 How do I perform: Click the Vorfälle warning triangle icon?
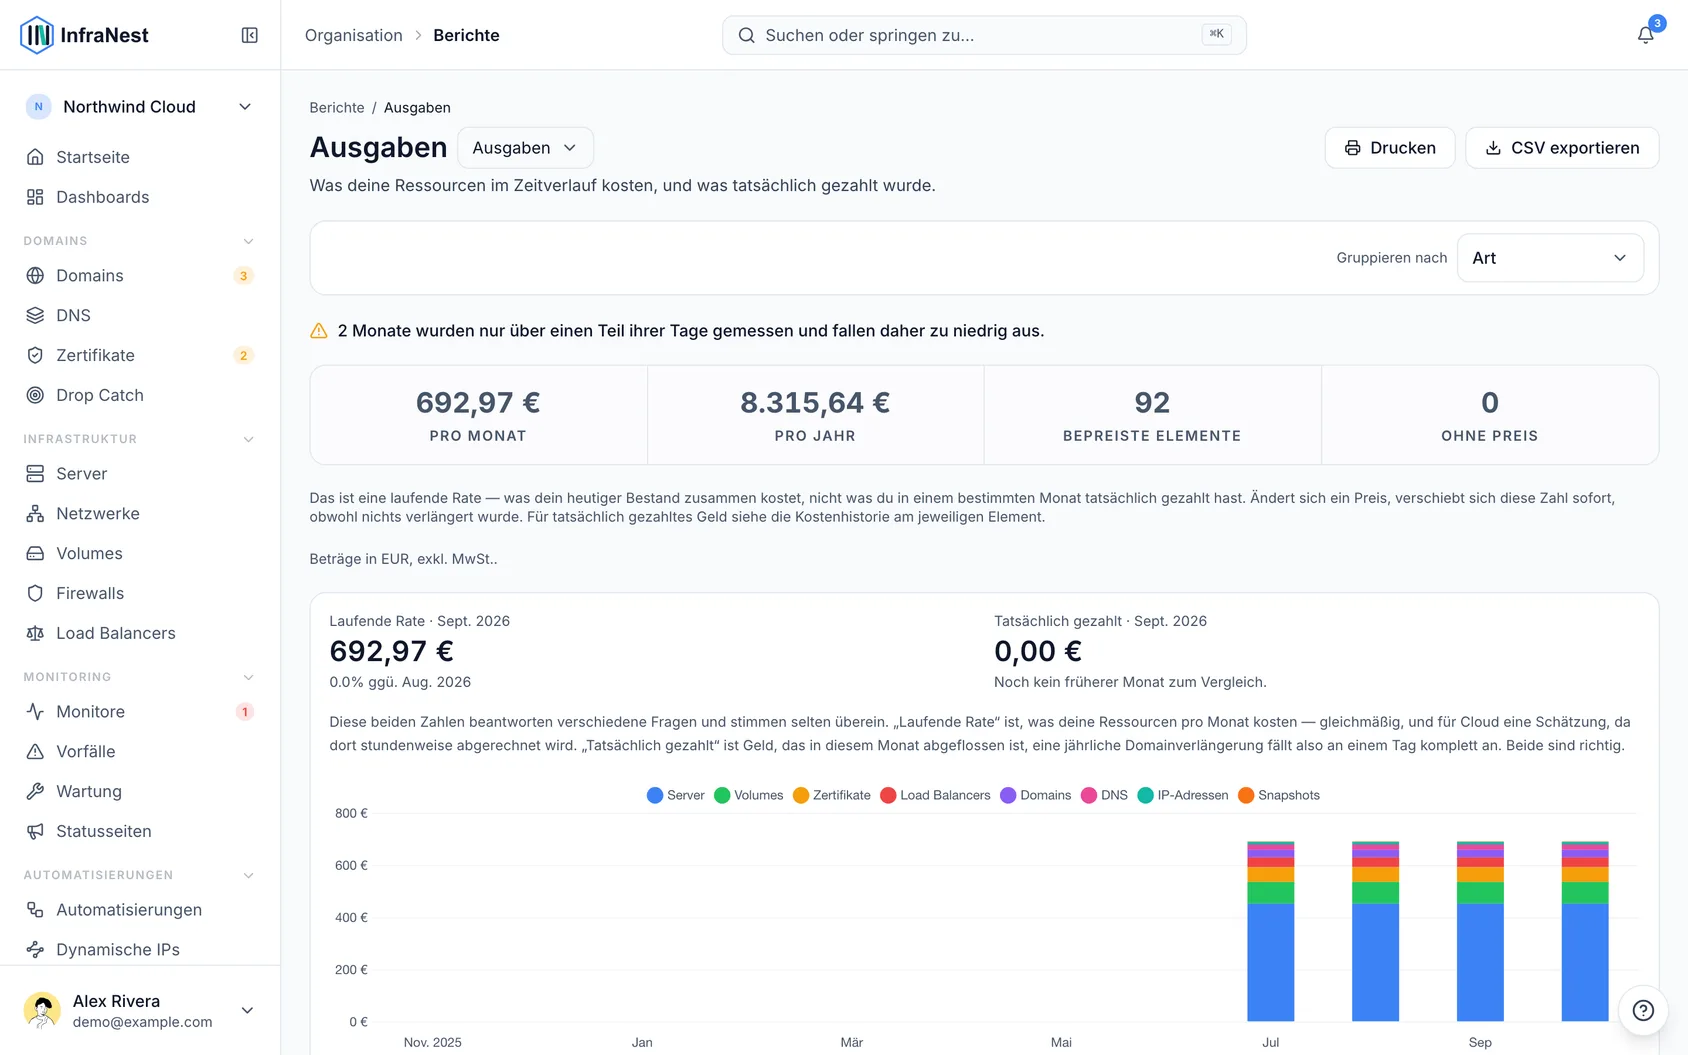(x=35, y=752)
